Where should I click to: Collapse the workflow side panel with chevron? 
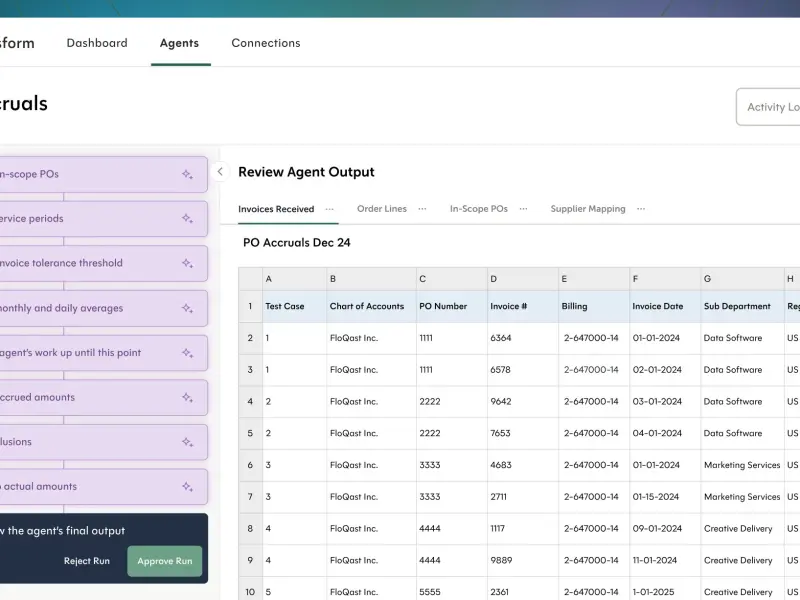tap(220, 172)
